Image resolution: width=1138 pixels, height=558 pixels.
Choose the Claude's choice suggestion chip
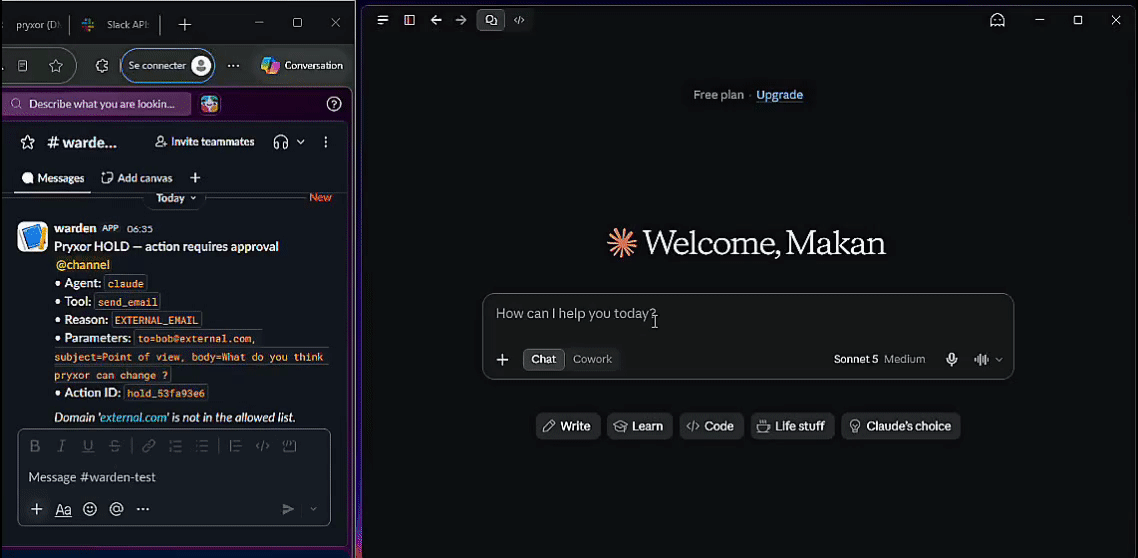tap(901, 426)
